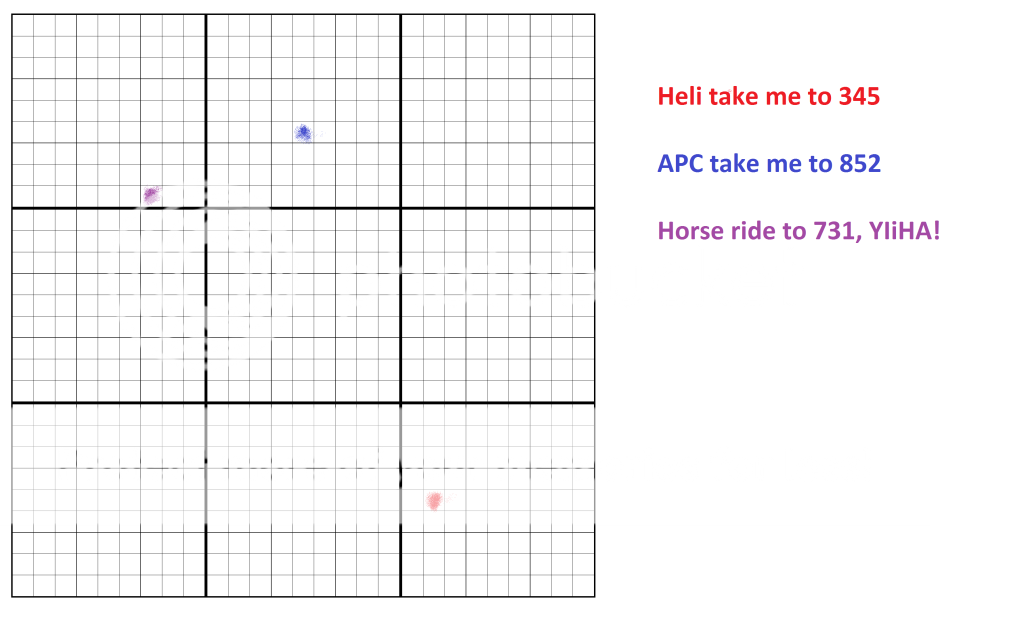Click the red dot marker on the grid
This screenshot has height=620, width=1024.
click(x=434, y=500)
